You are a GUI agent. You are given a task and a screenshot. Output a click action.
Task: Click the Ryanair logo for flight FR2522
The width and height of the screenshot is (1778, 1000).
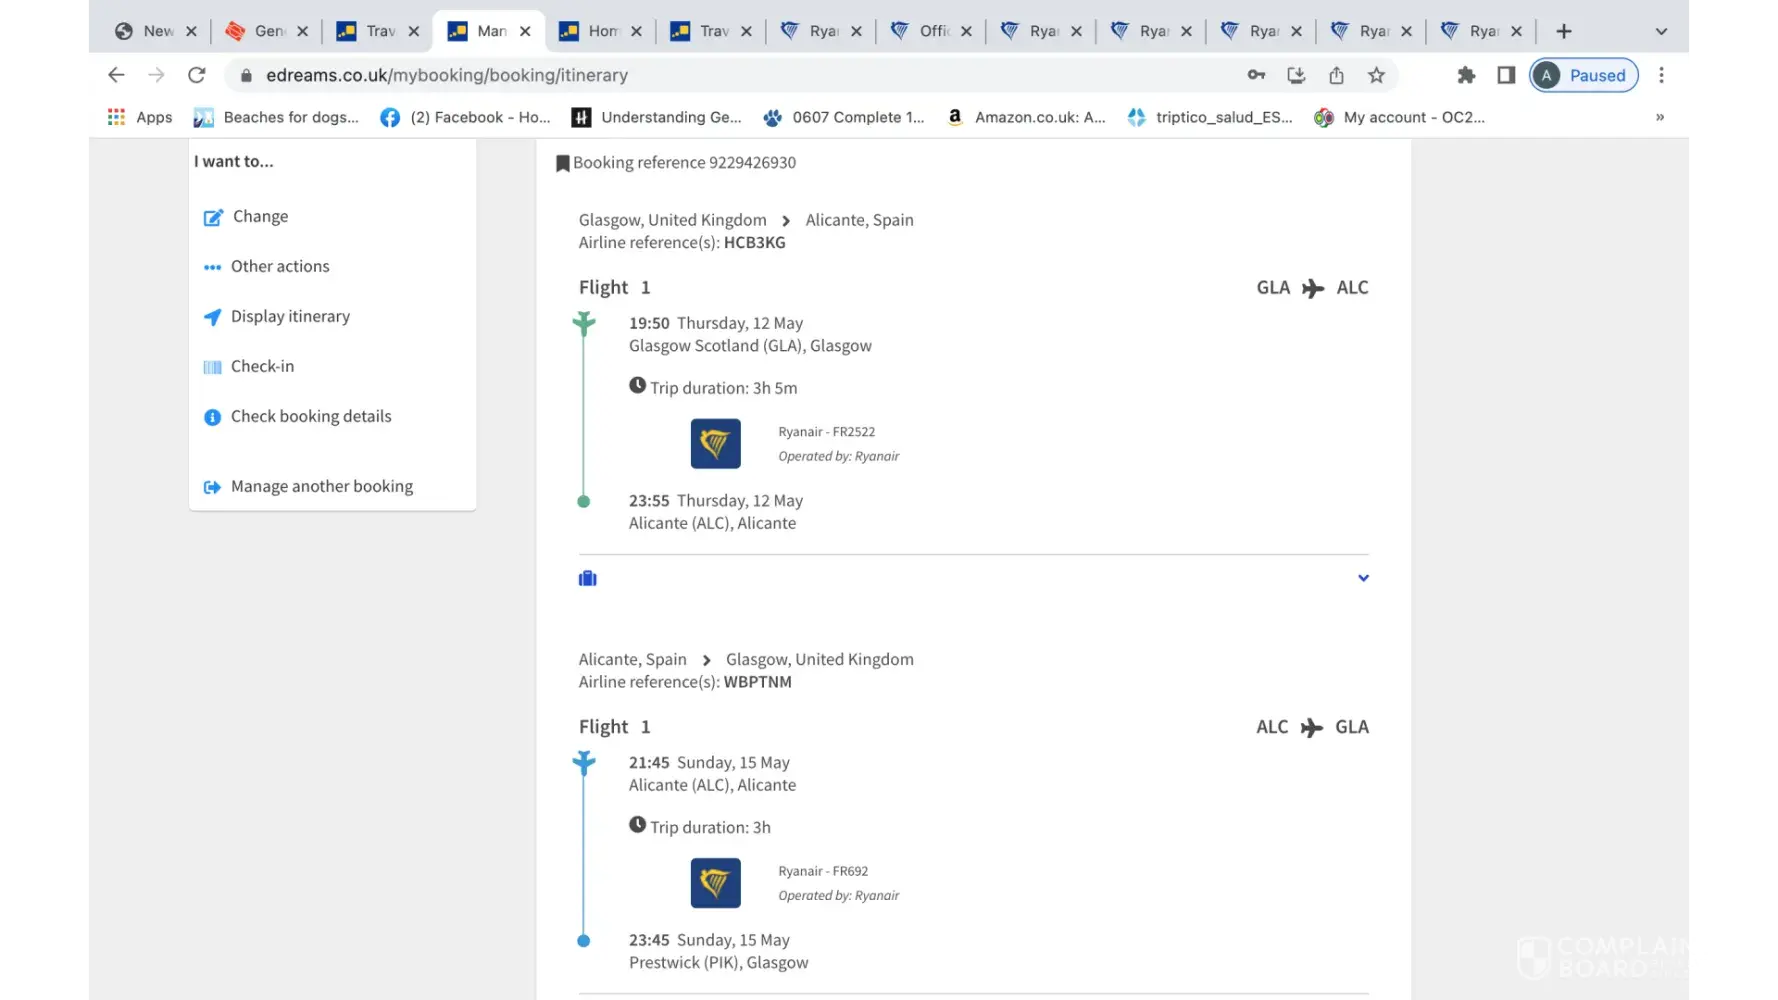pyautogui.click(x=715, y=444)
